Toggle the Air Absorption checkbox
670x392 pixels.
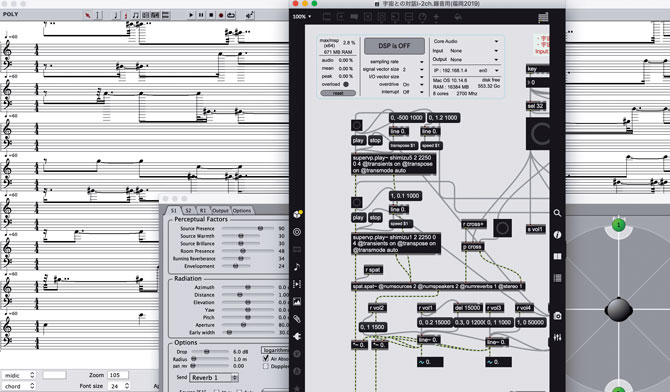266,359
